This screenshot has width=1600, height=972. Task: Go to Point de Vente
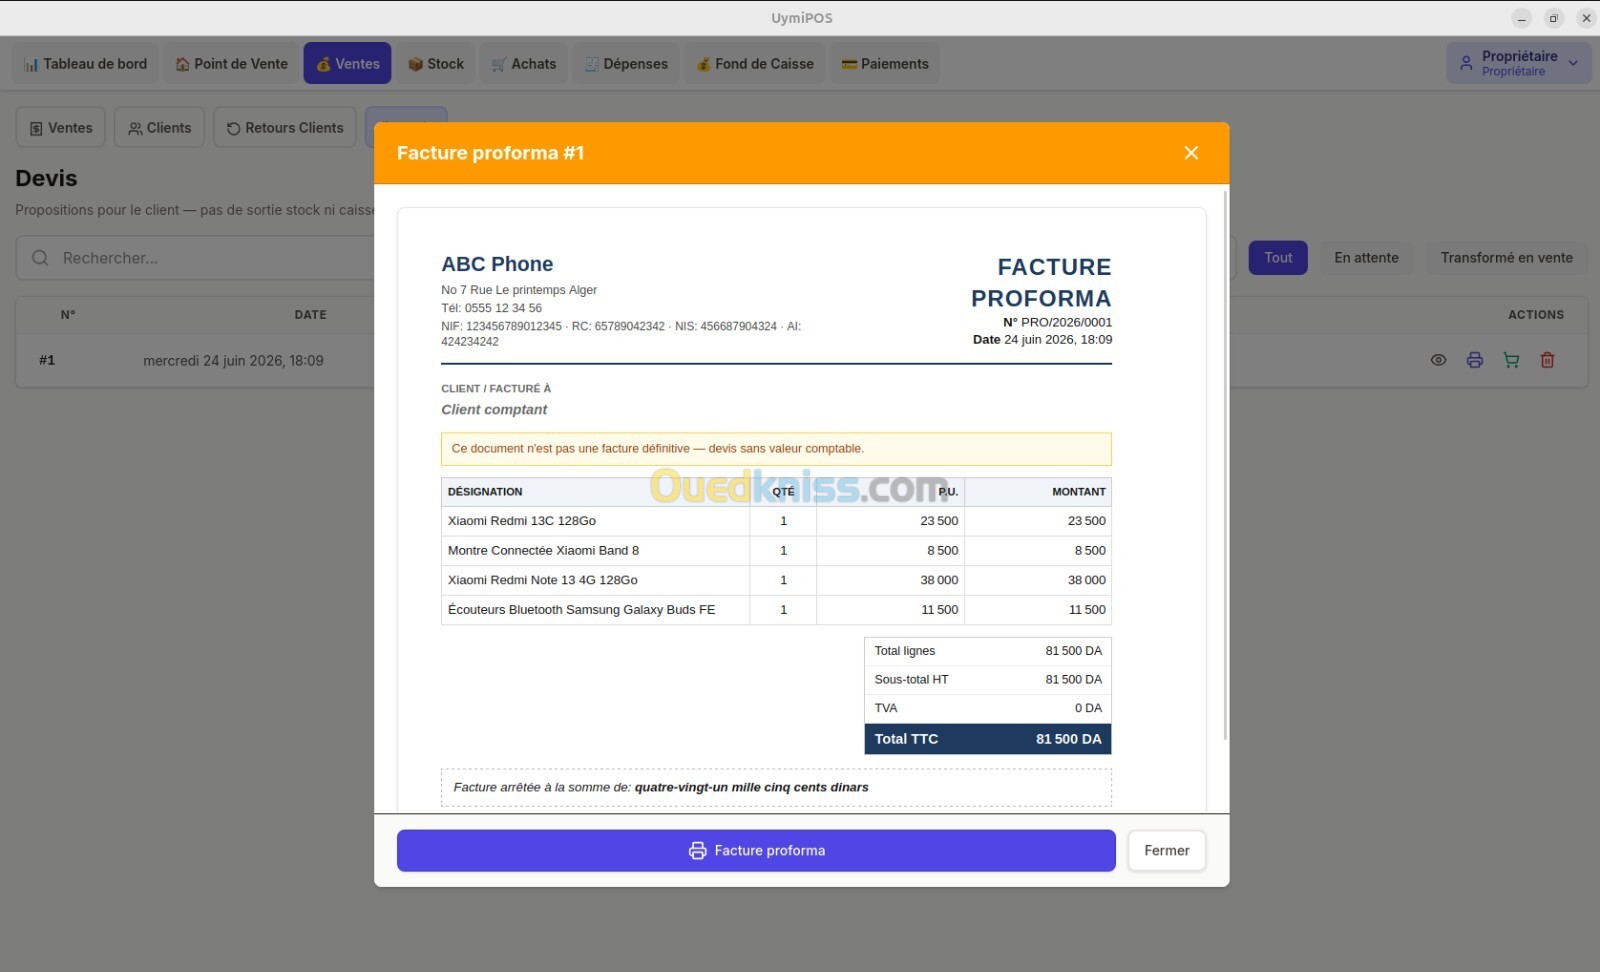click(x=231, y=63)
